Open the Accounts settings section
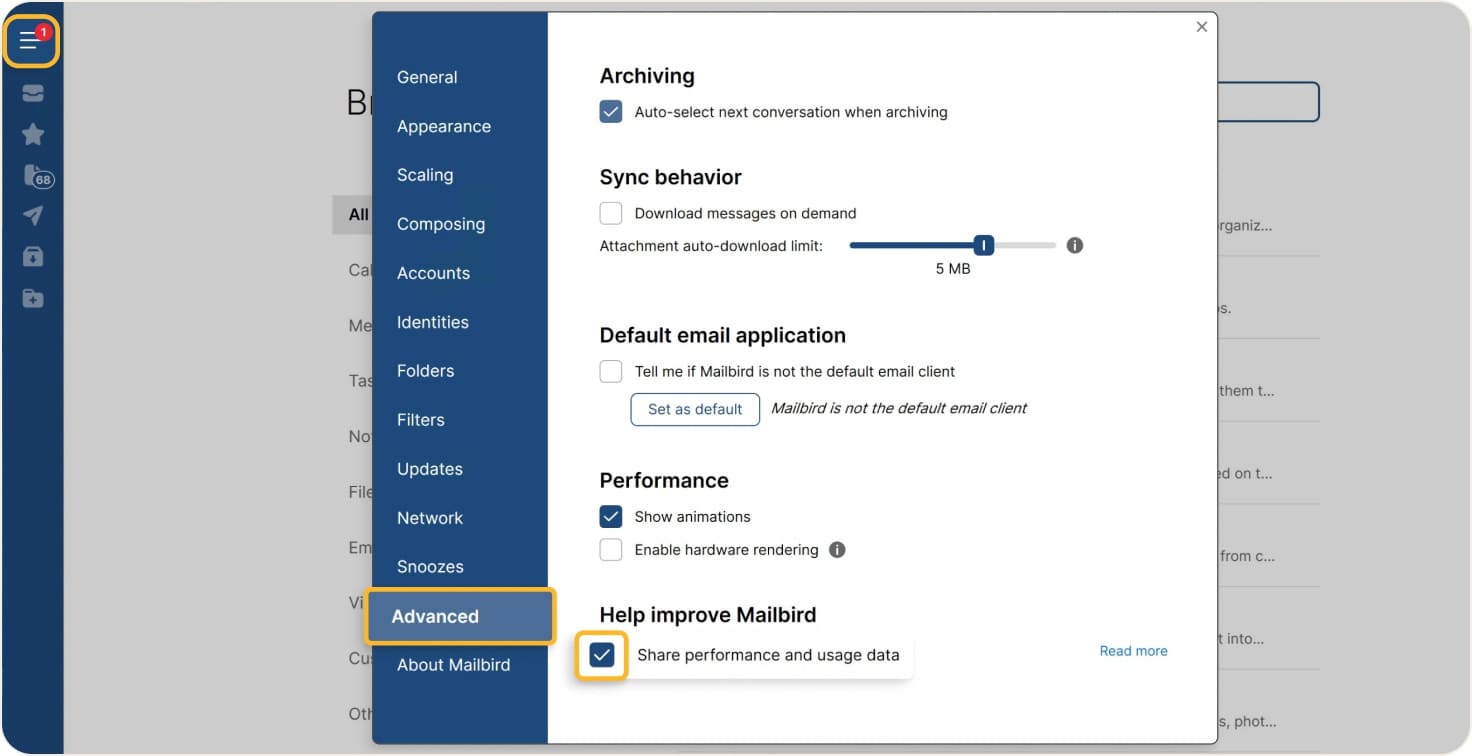 (x=434, y=272)
